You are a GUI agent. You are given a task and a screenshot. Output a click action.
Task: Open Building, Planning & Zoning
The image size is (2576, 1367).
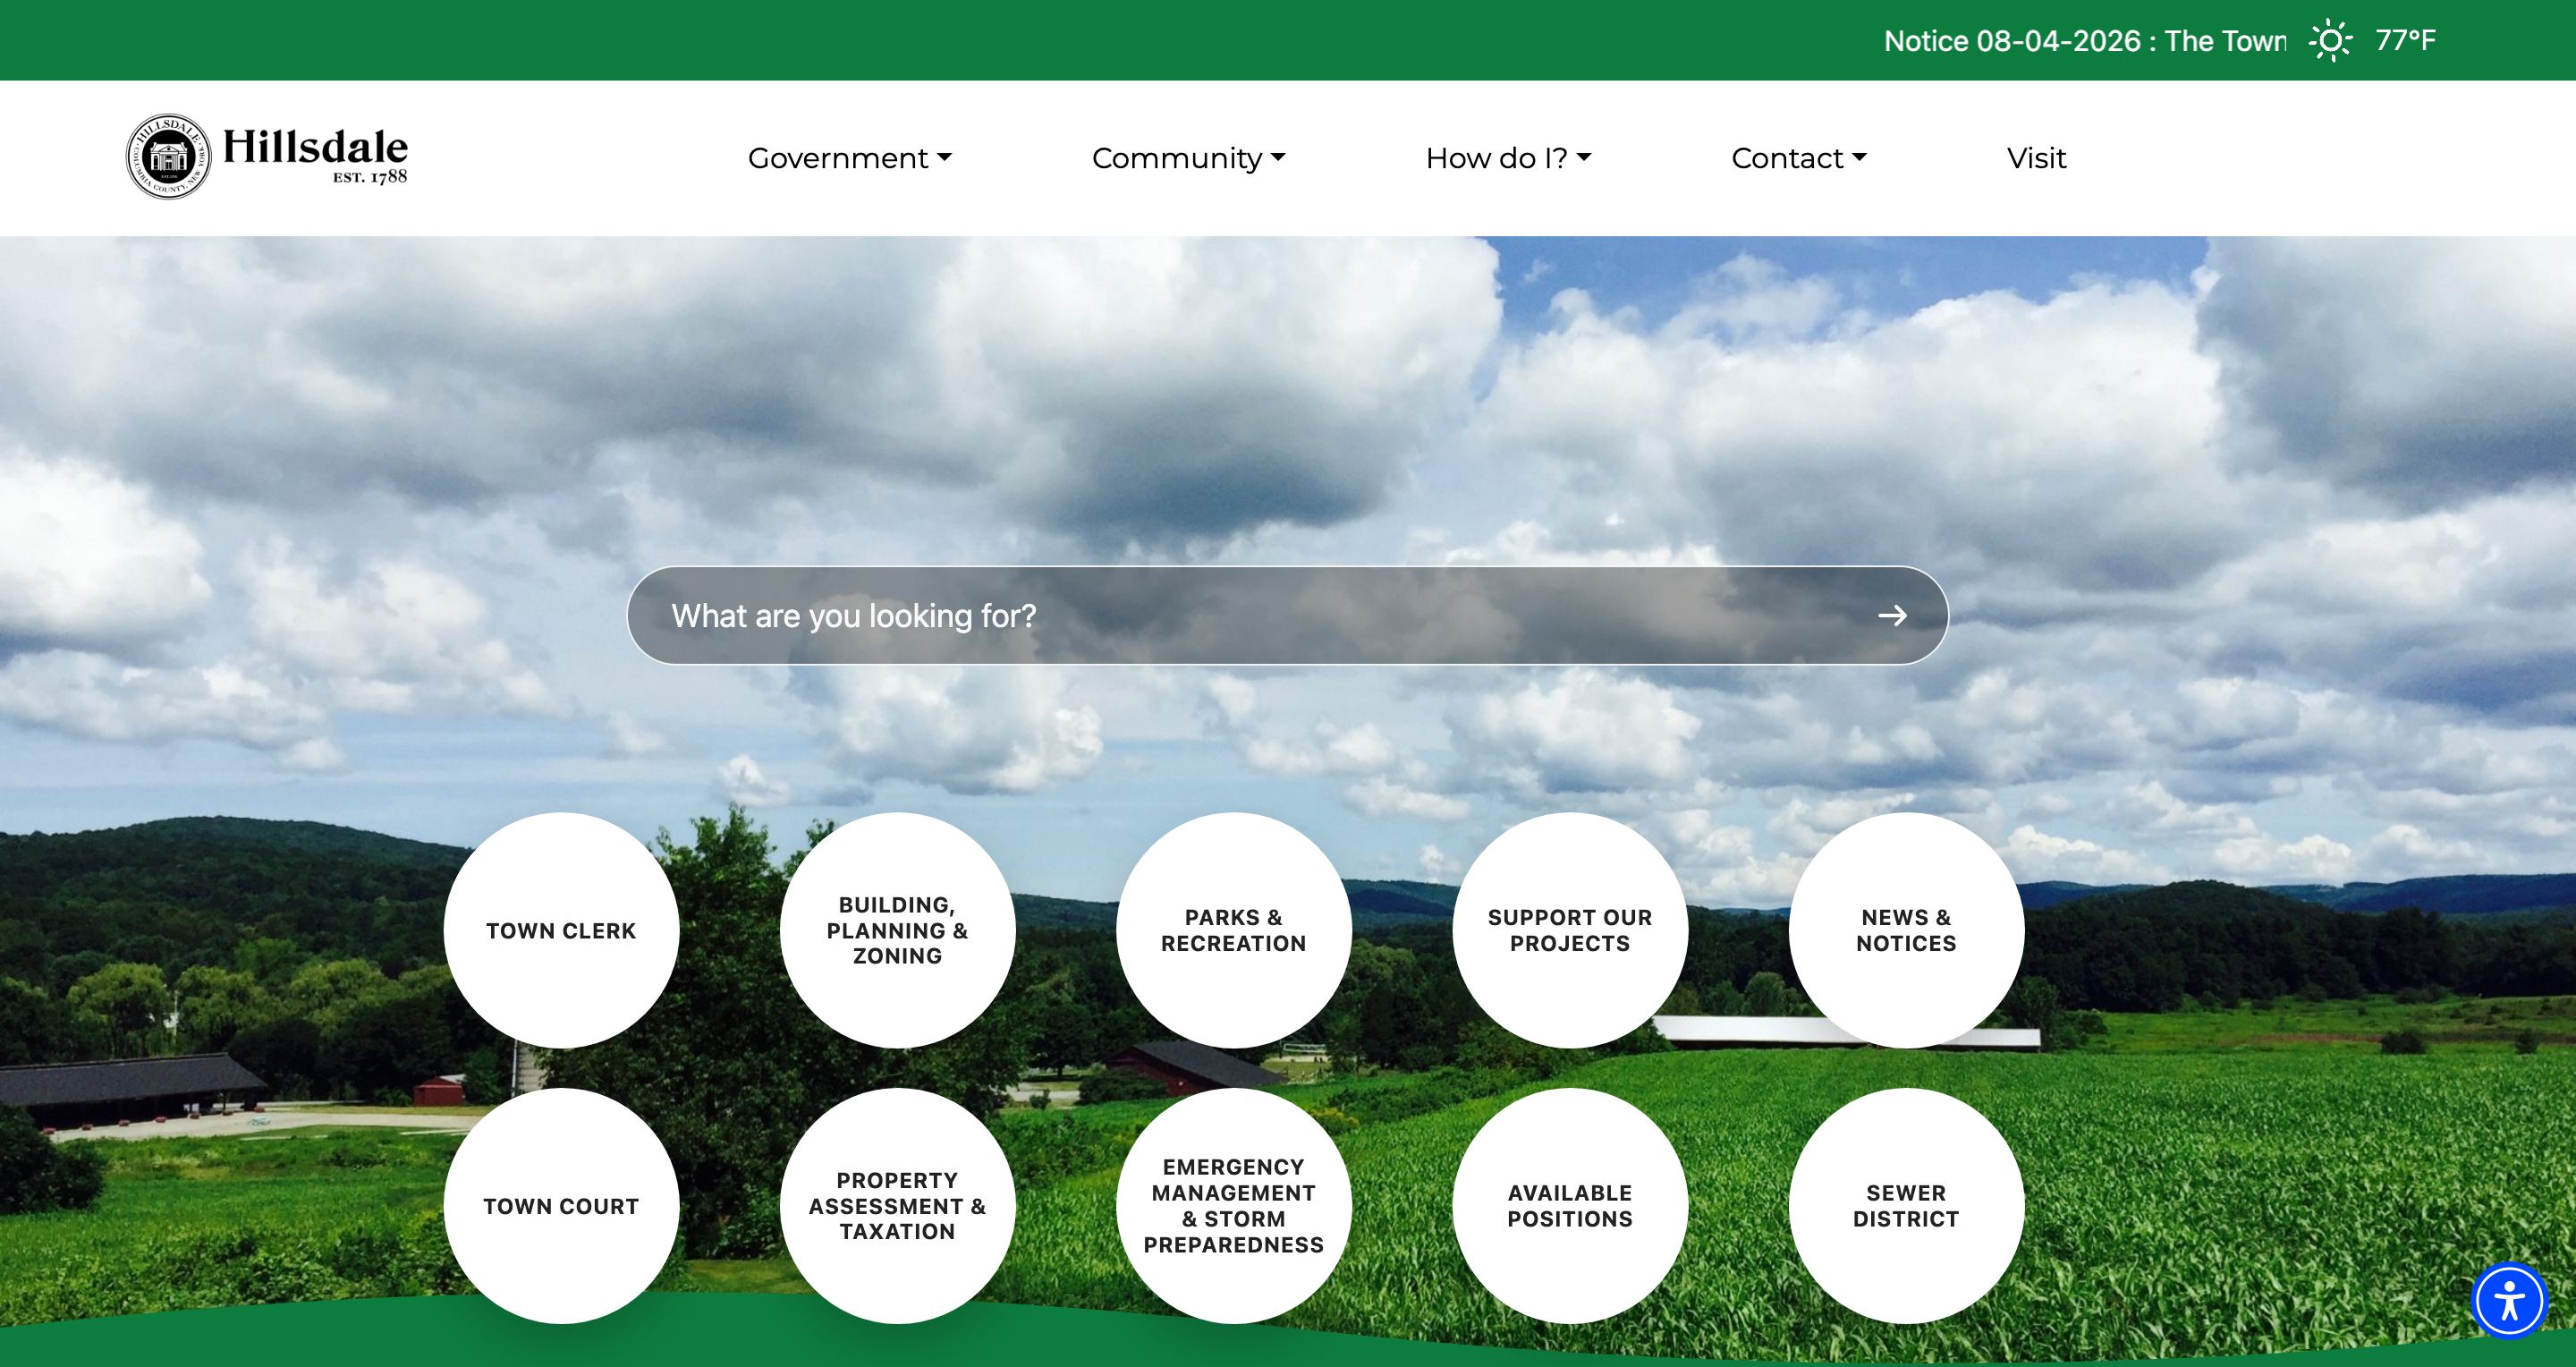coord(897,930)
